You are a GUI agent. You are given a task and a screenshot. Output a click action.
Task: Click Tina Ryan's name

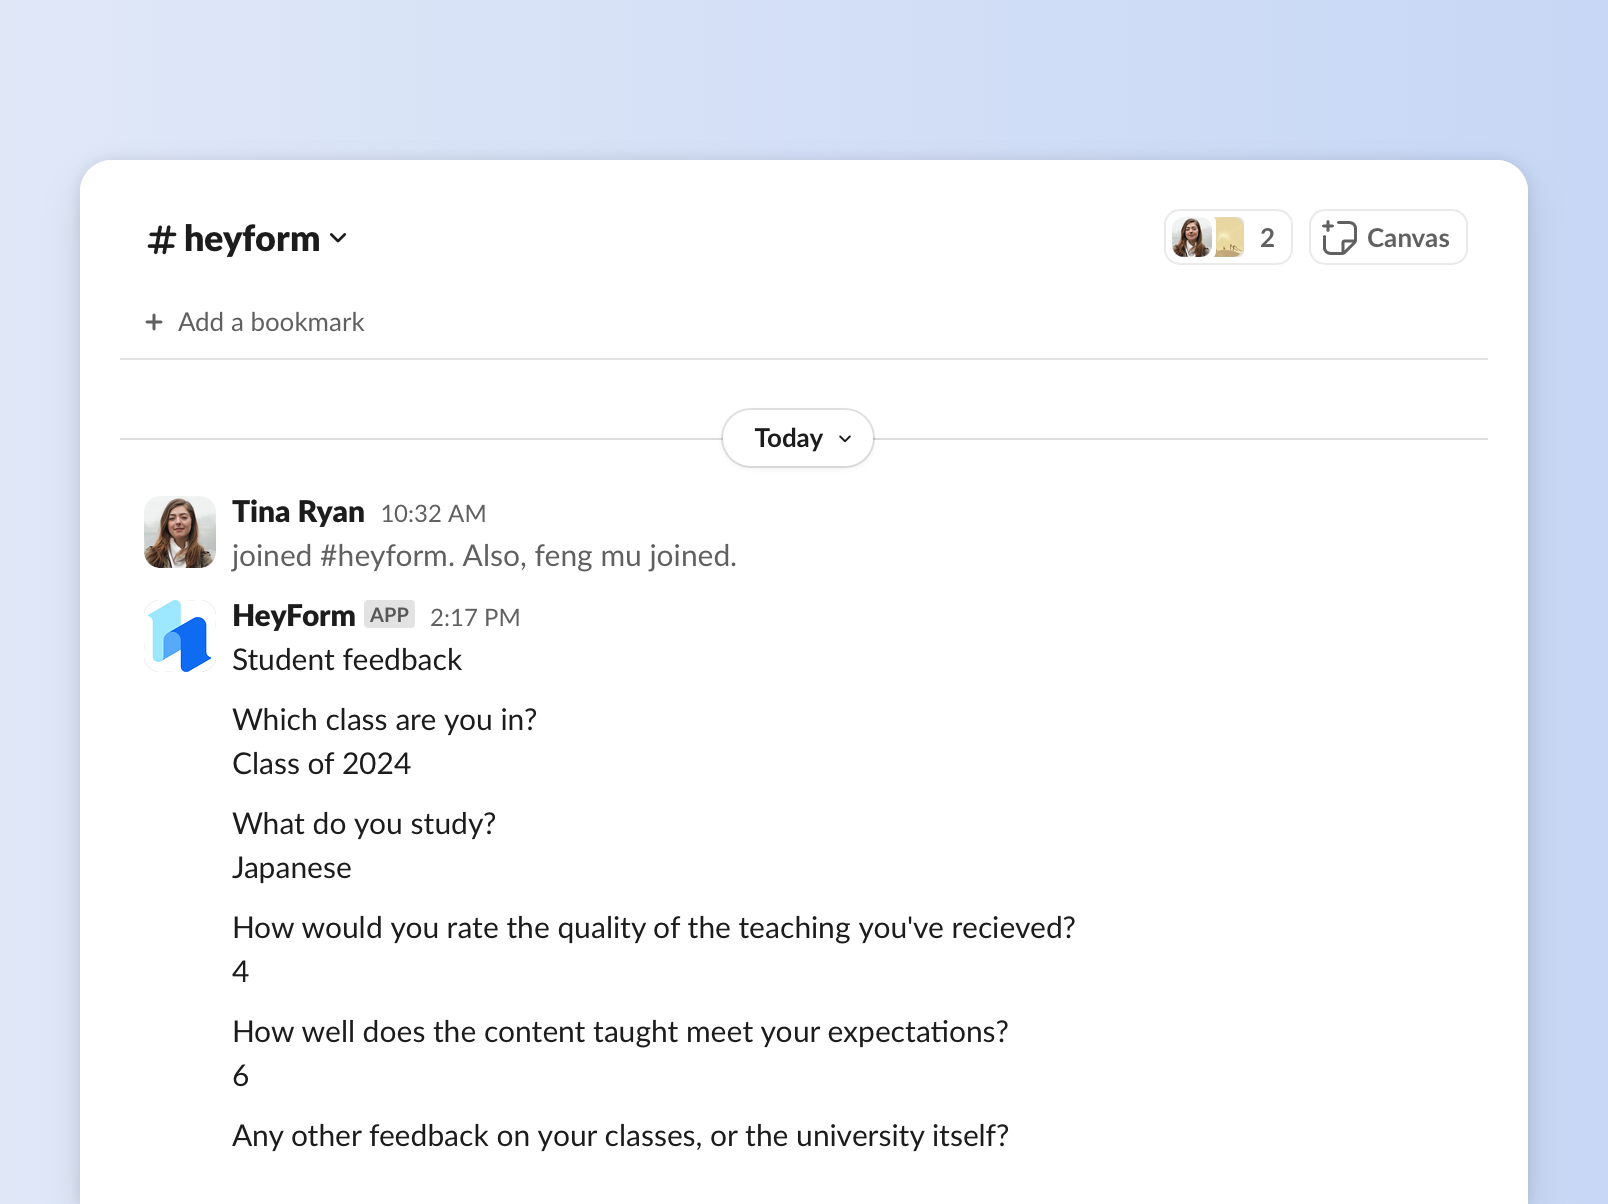[x=297, y=512]
